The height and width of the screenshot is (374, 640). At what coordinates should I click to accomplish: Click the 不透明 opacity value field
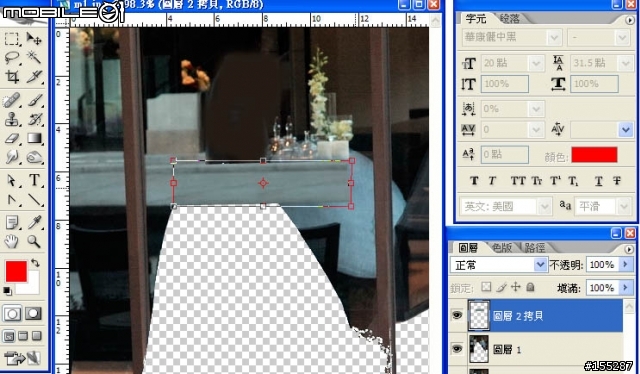point(602,265)
